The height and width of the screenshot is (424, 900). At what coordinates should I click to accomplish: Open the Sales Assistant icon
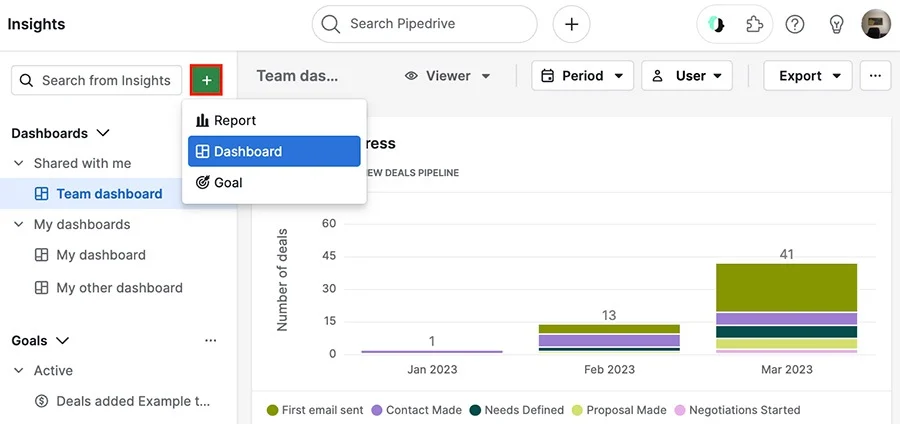[716, 25]
